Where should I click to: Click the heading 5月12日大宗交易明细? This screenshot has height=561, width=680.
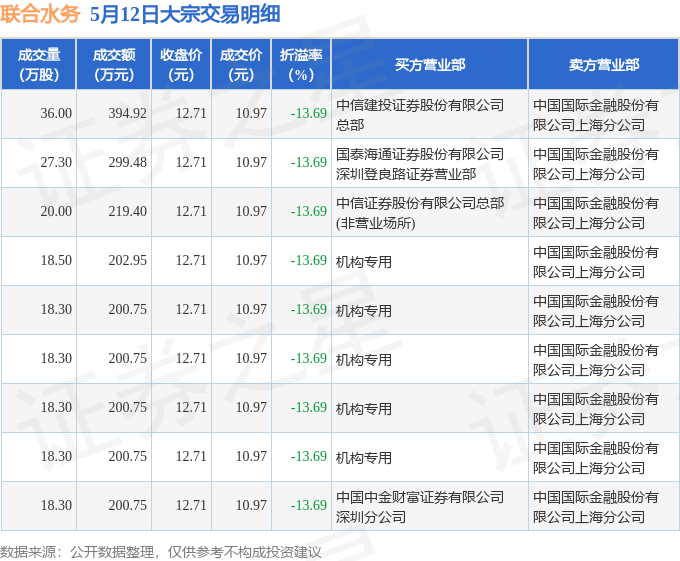tap(185, 14)
